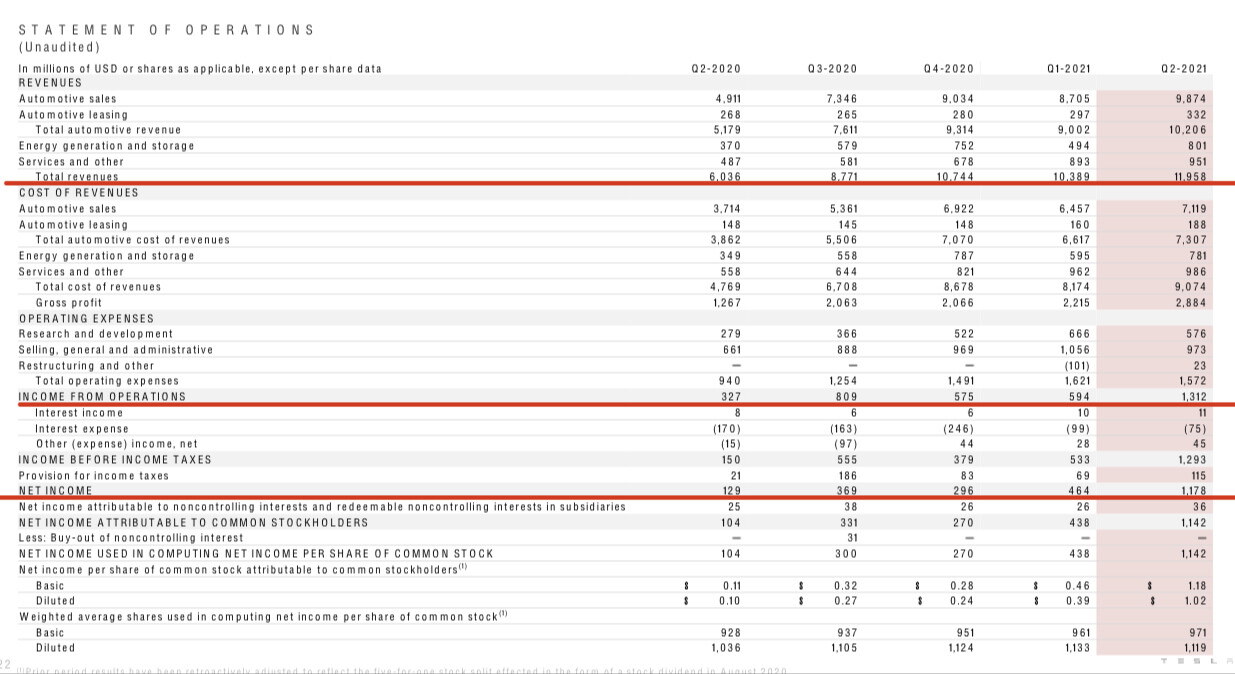This screenshot has height=674, width=1235.
Task: Click the 'Research and development' row label
Action: pos(96,334)
